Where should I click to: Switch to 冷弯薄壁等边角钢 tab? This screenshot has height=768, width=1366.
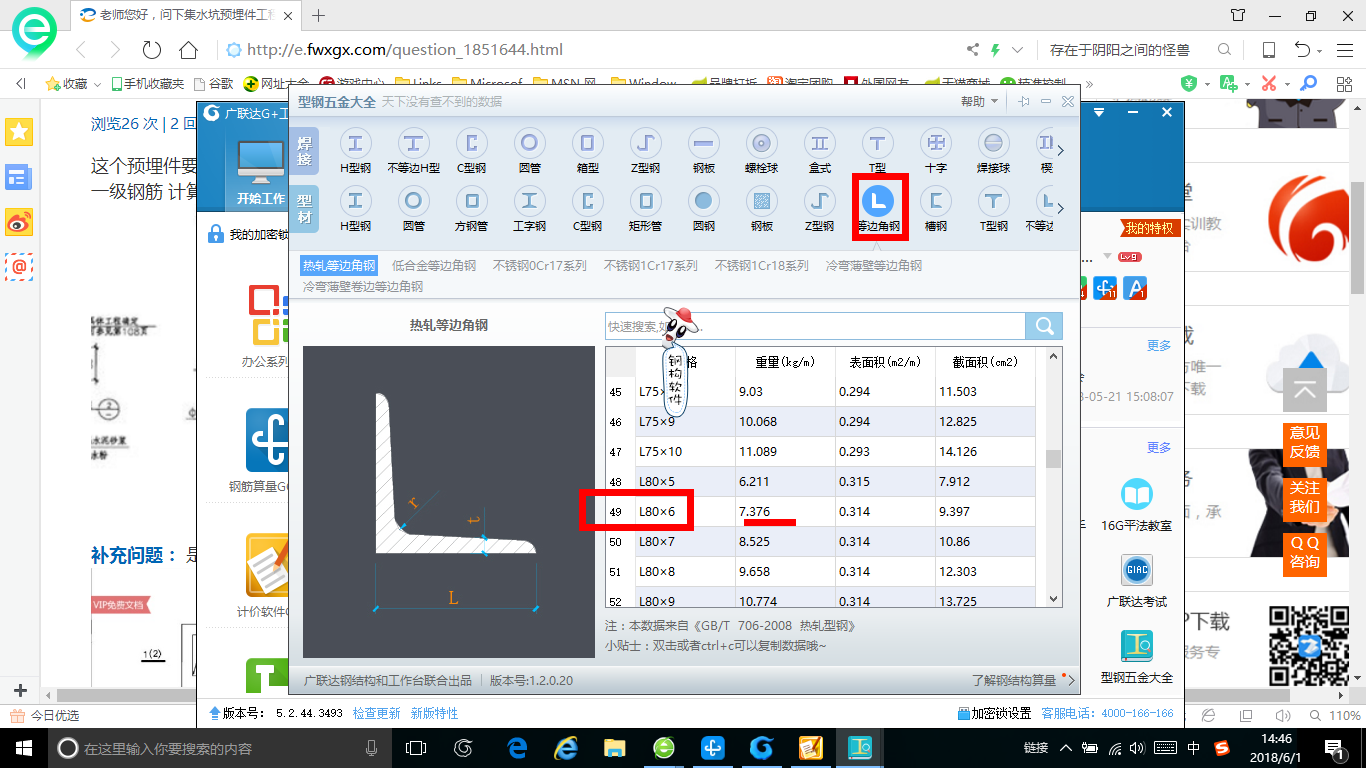pos(874,265)
